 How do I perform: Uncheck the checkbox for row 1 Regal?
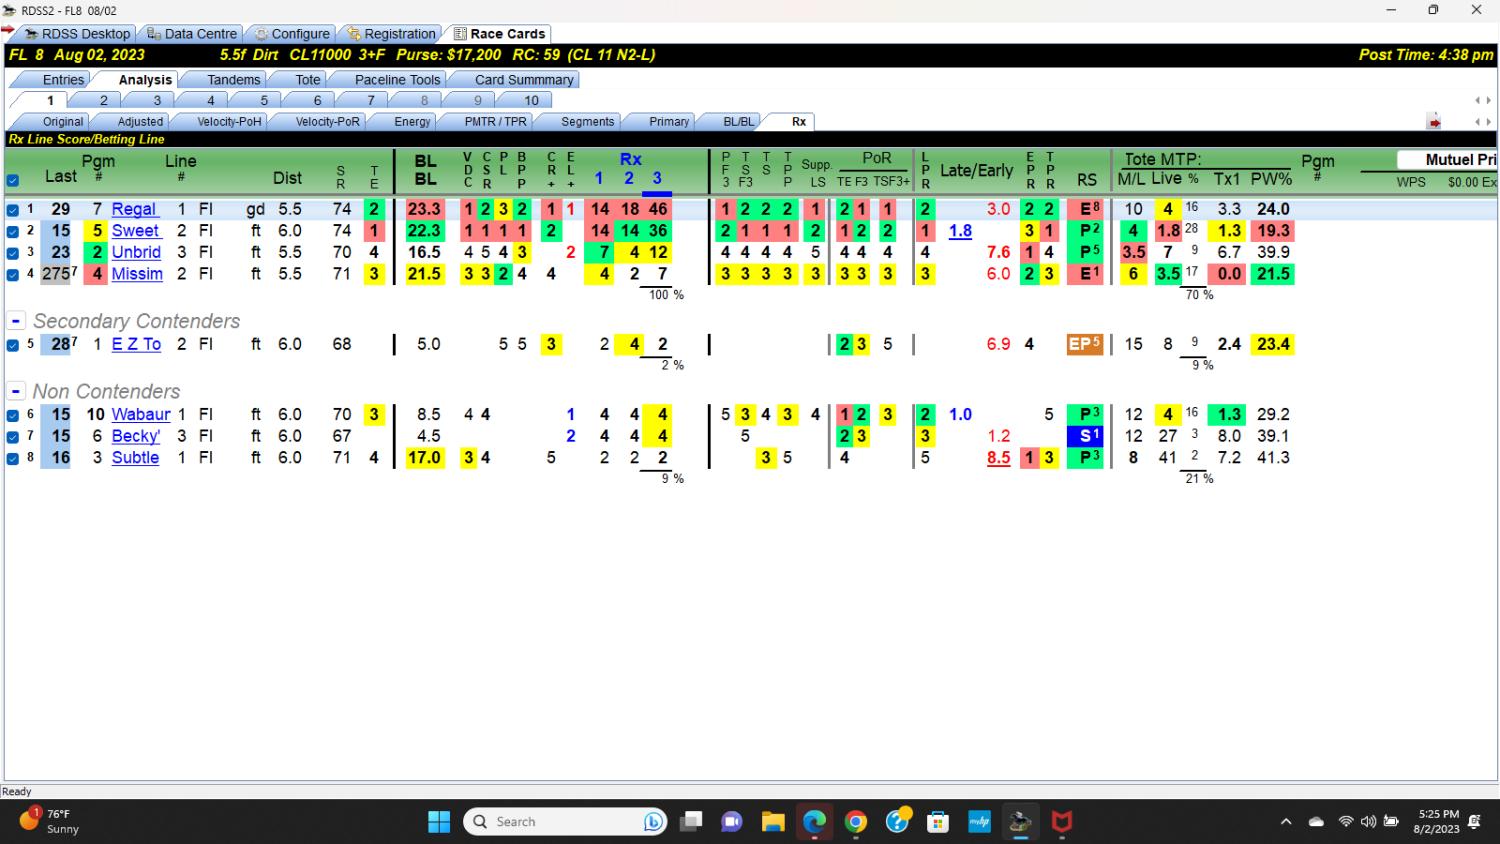[x=13, y=210]
